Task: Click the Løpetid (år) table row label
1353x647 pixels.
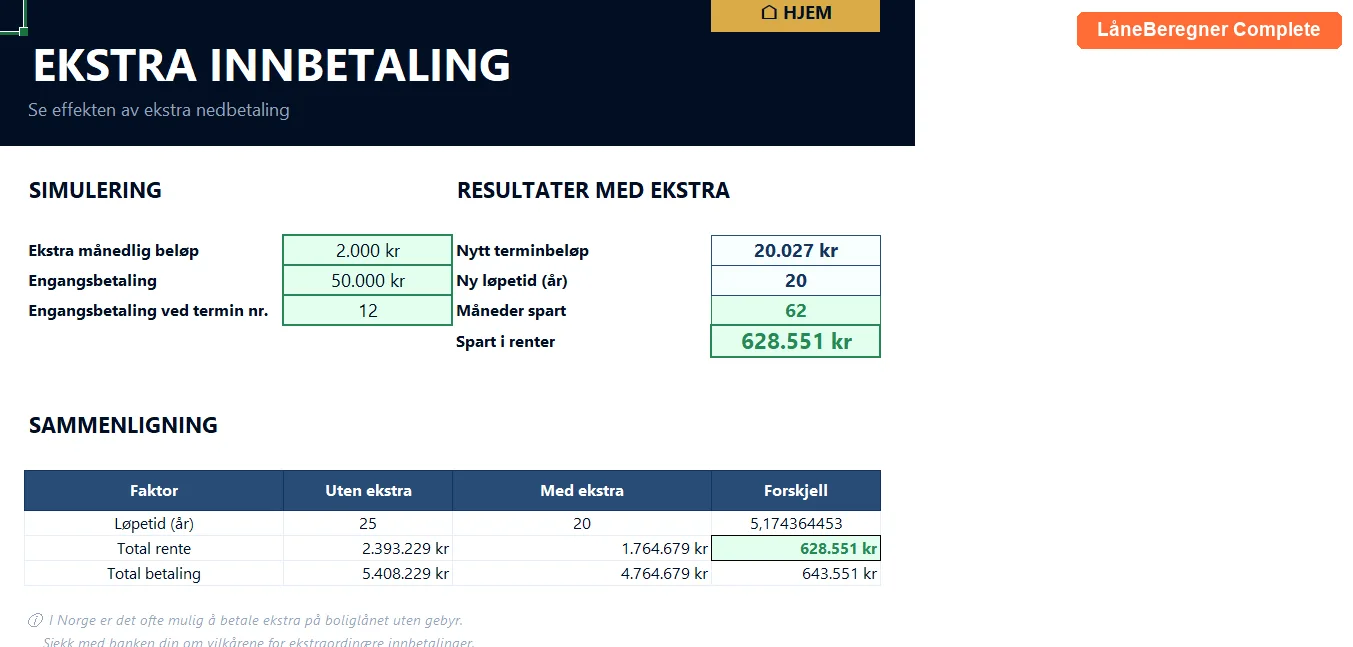Action: pos(154,523)
